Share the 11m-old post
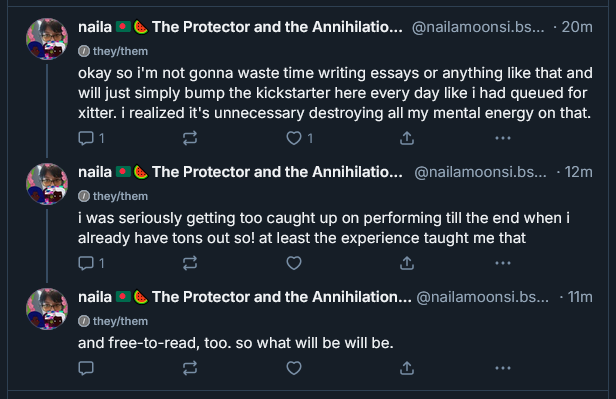The image size is (616, 399). (407, 368)
